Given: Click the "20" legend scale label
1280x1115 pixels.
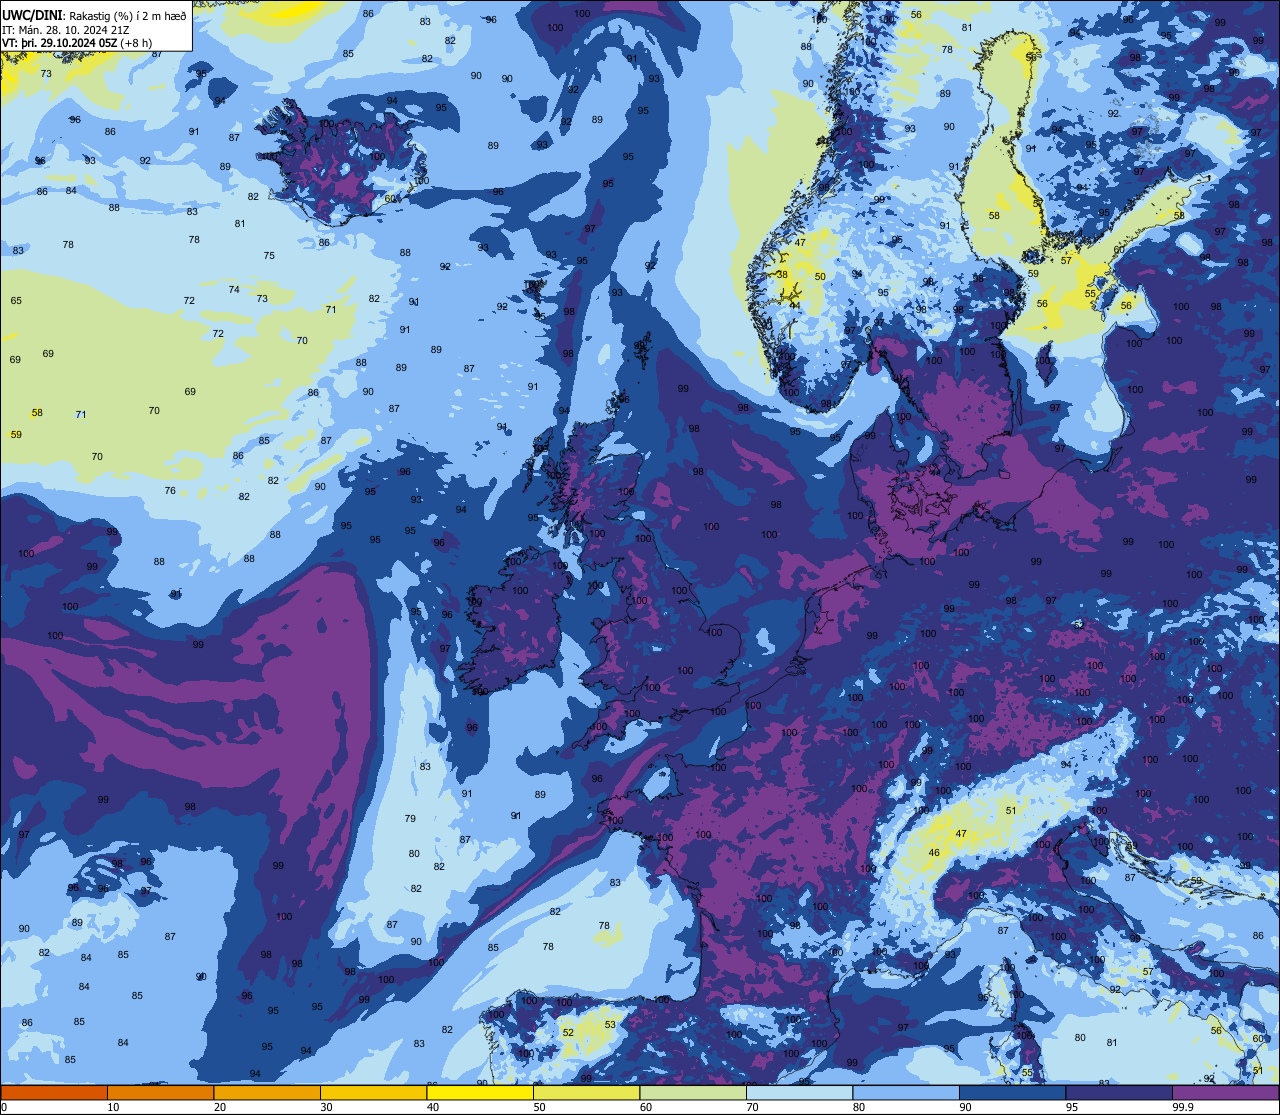Looking at the screenshot, I should coord(220,1107).
